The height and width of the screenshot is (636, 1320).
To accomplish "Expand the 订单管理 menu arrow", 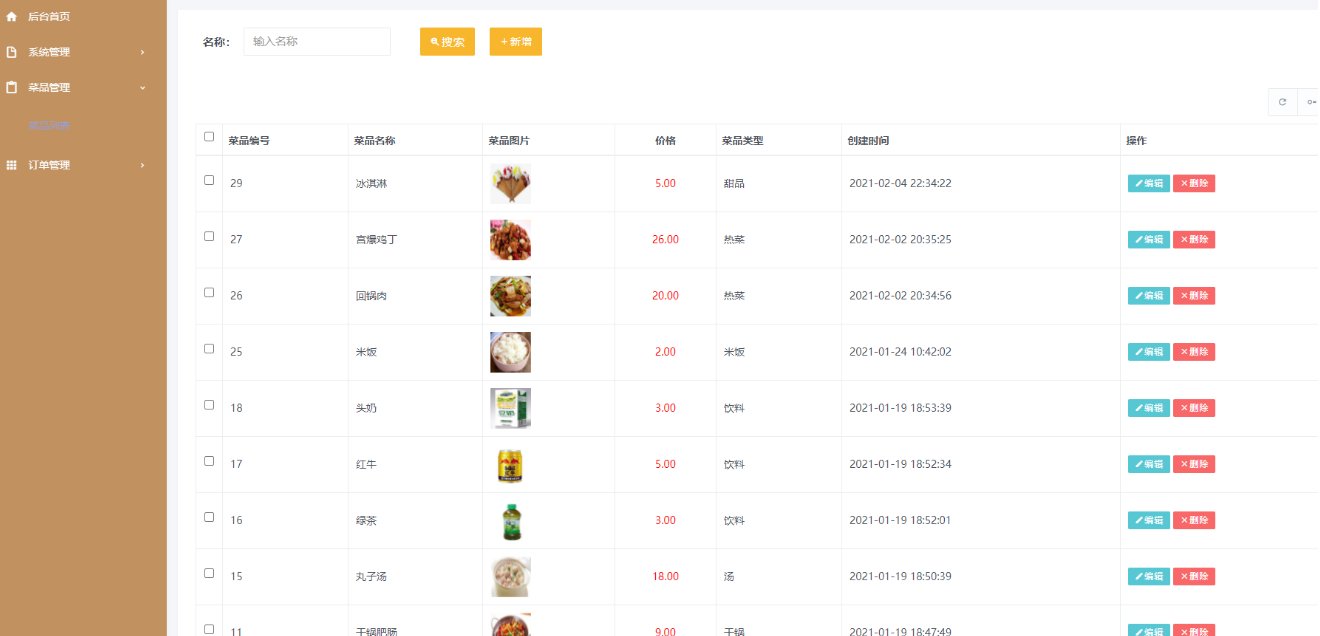I will (142, 165).
